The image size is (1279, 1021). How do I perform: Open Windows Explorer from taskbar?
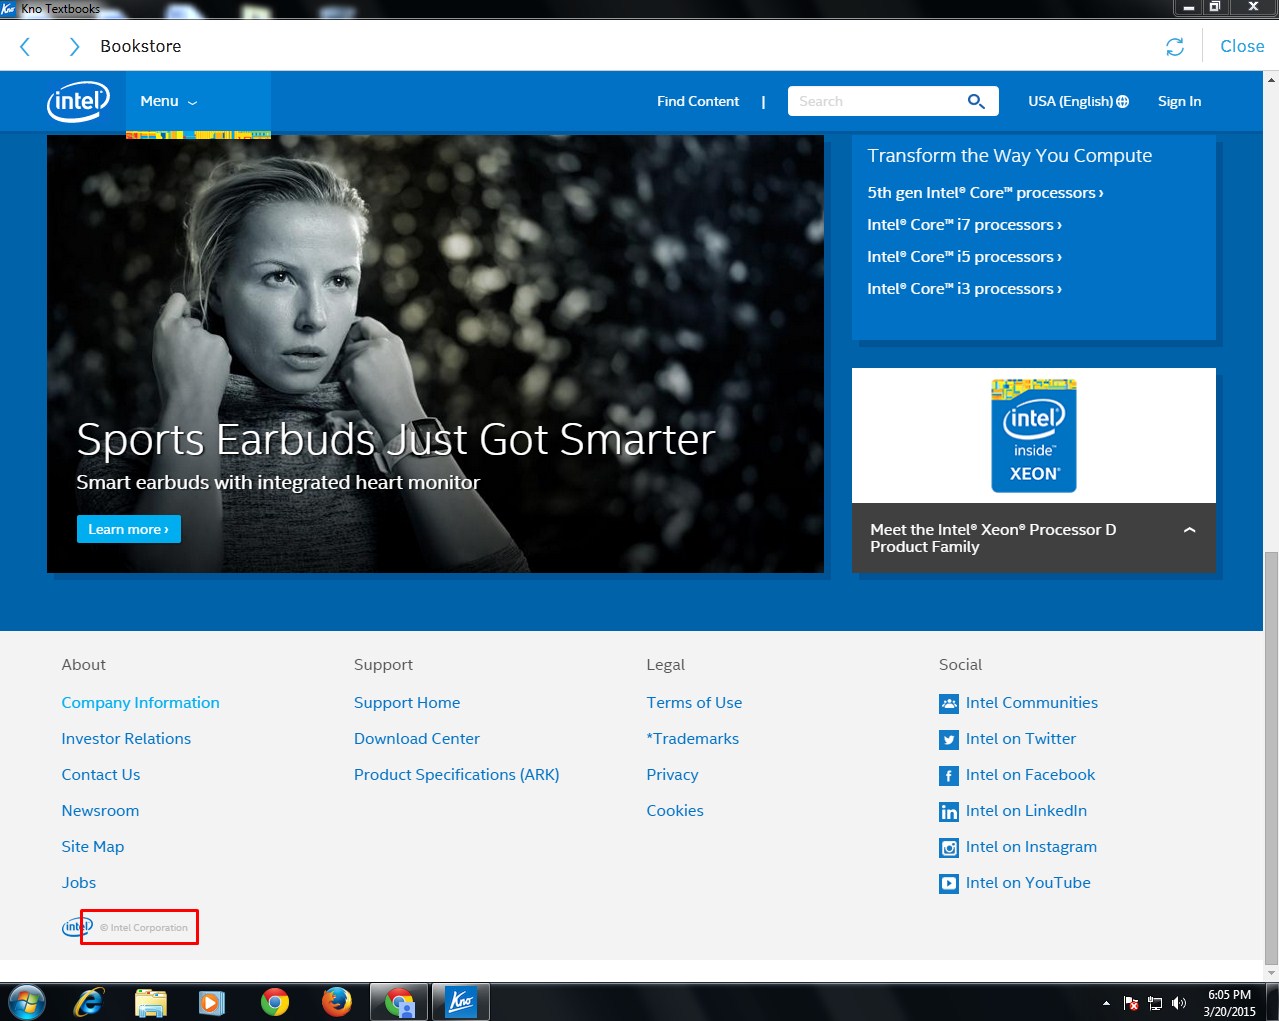coord(151,1002)
